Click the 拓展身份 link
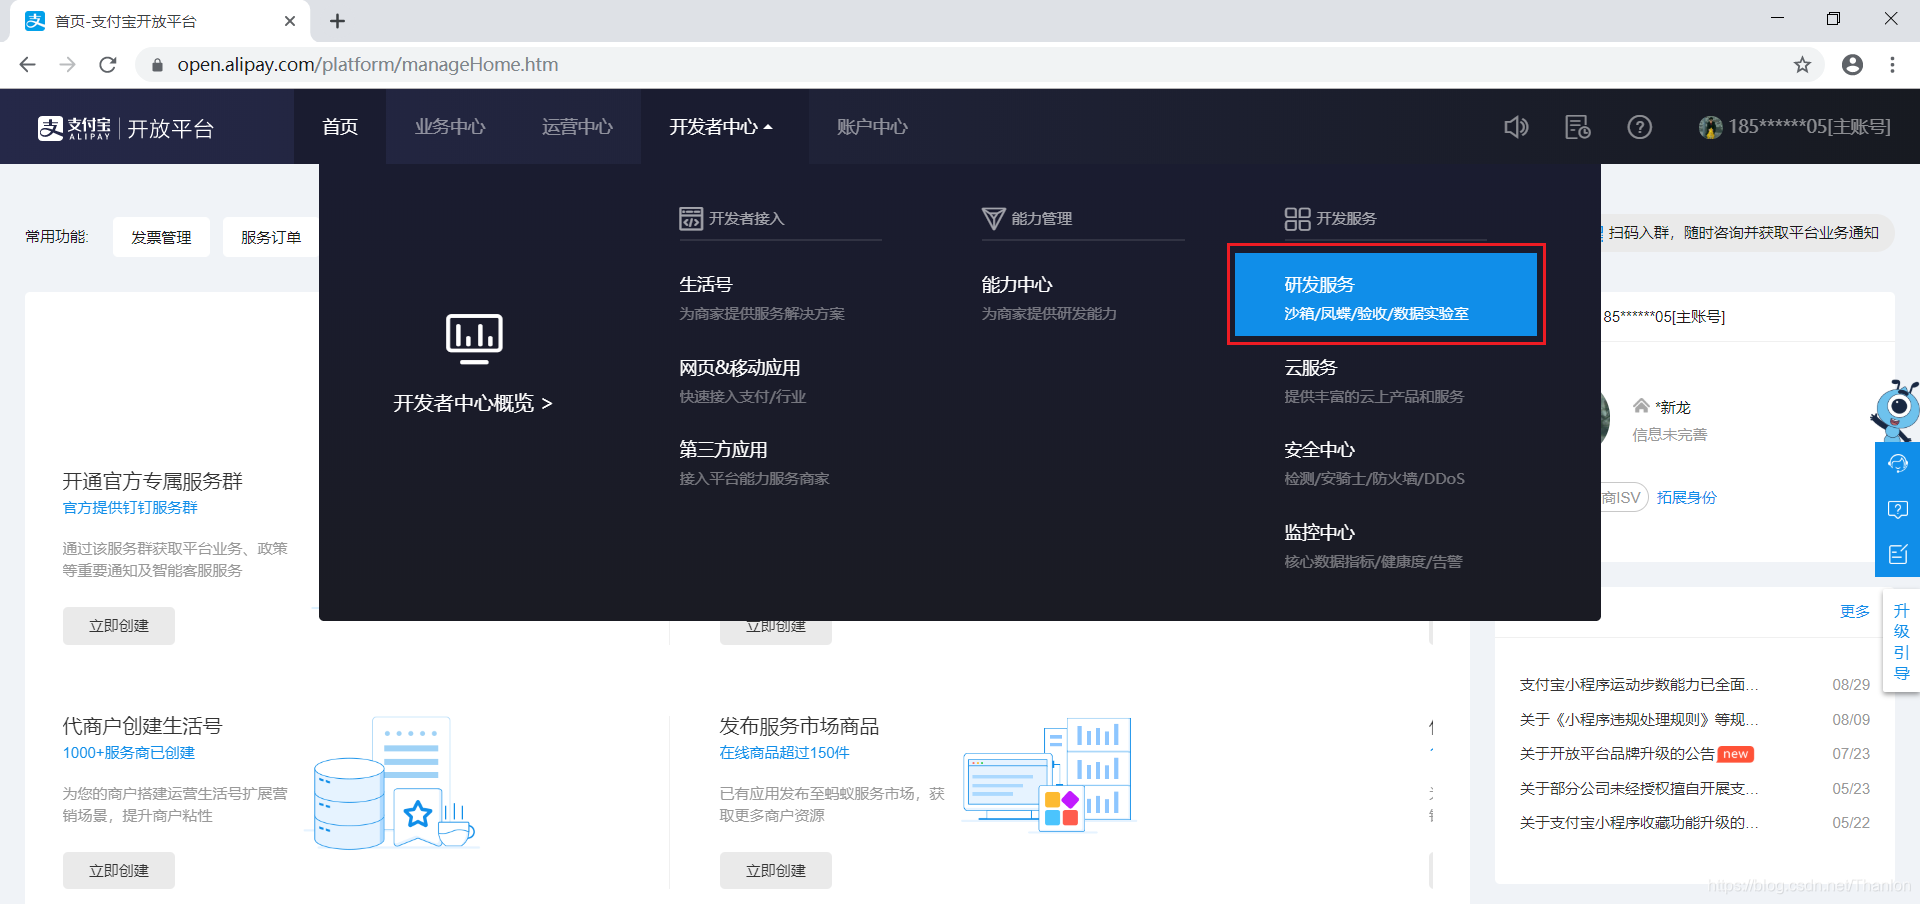The image size is (1920, 904). (1686, 497)
